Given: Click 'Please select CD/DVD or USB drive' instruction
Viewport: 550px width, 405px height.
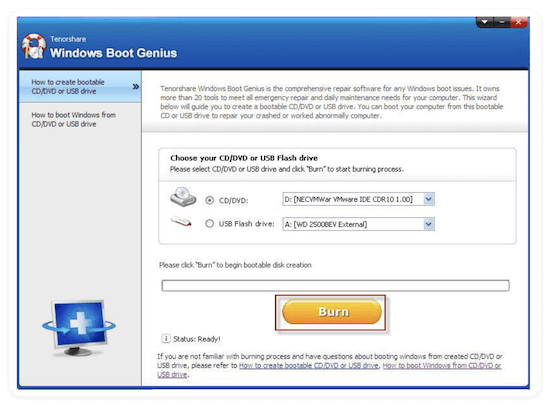Looking at the screenshot, I should point(287,169).
